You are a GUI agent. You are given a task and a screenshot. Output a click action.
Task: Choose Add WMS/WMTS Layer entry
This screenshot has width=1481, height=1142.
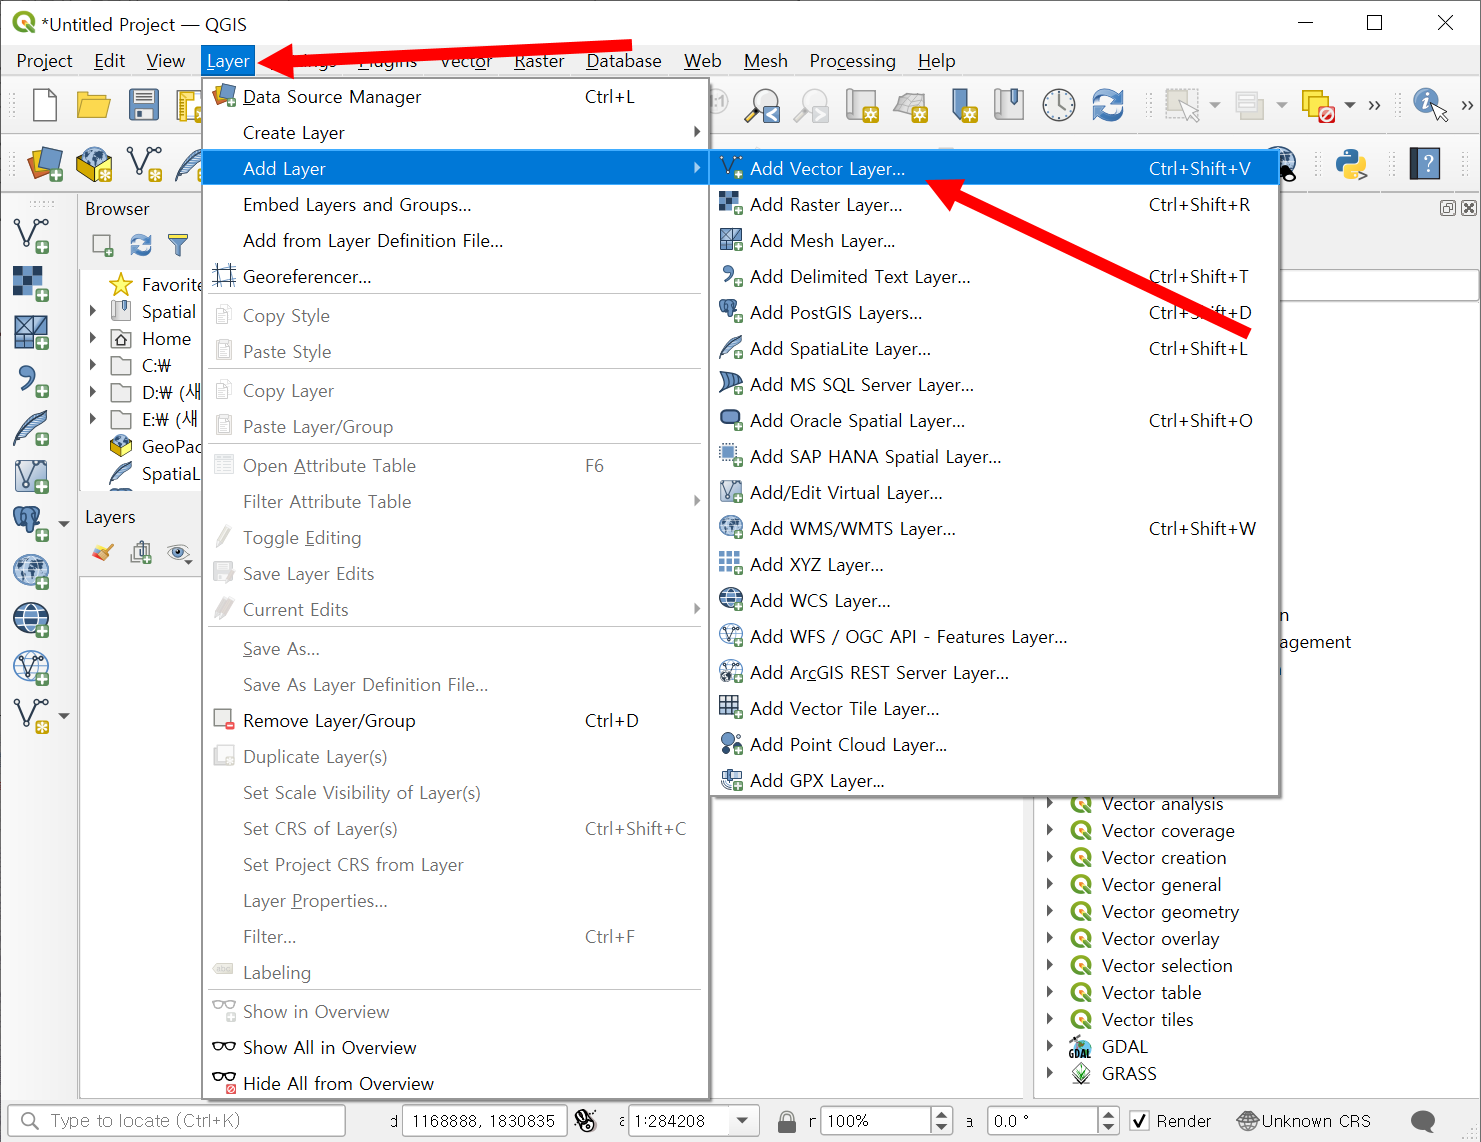[x=994, y=528]
